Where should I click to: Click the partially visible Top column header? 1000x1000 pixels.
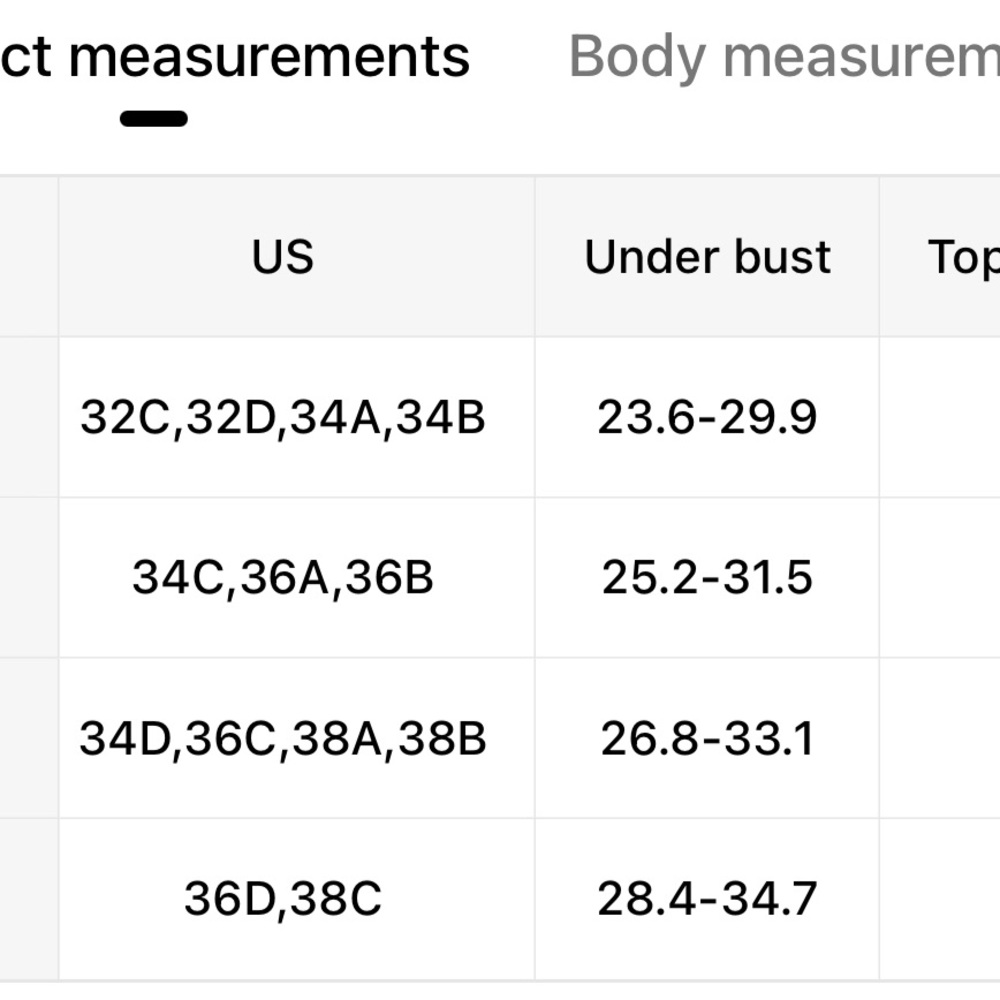(963, 257)
